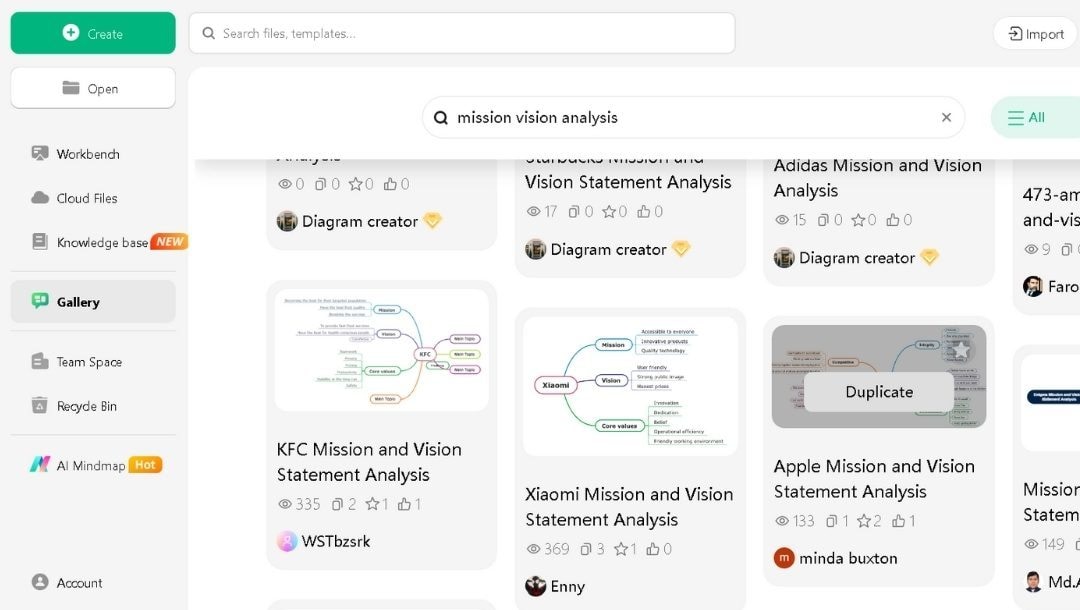1080x610 pixels.
Task: Click the magnifier icon in the top search bar
Action: point(207,33)
